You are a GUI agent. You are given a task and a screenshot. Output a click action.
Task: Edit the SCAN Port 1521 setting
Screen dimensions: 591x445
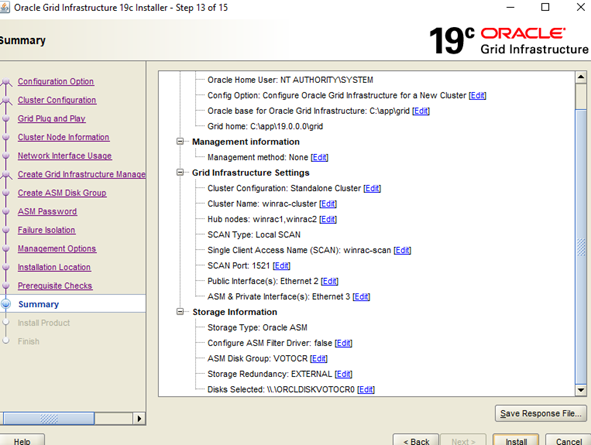click(x=282, y=266)
